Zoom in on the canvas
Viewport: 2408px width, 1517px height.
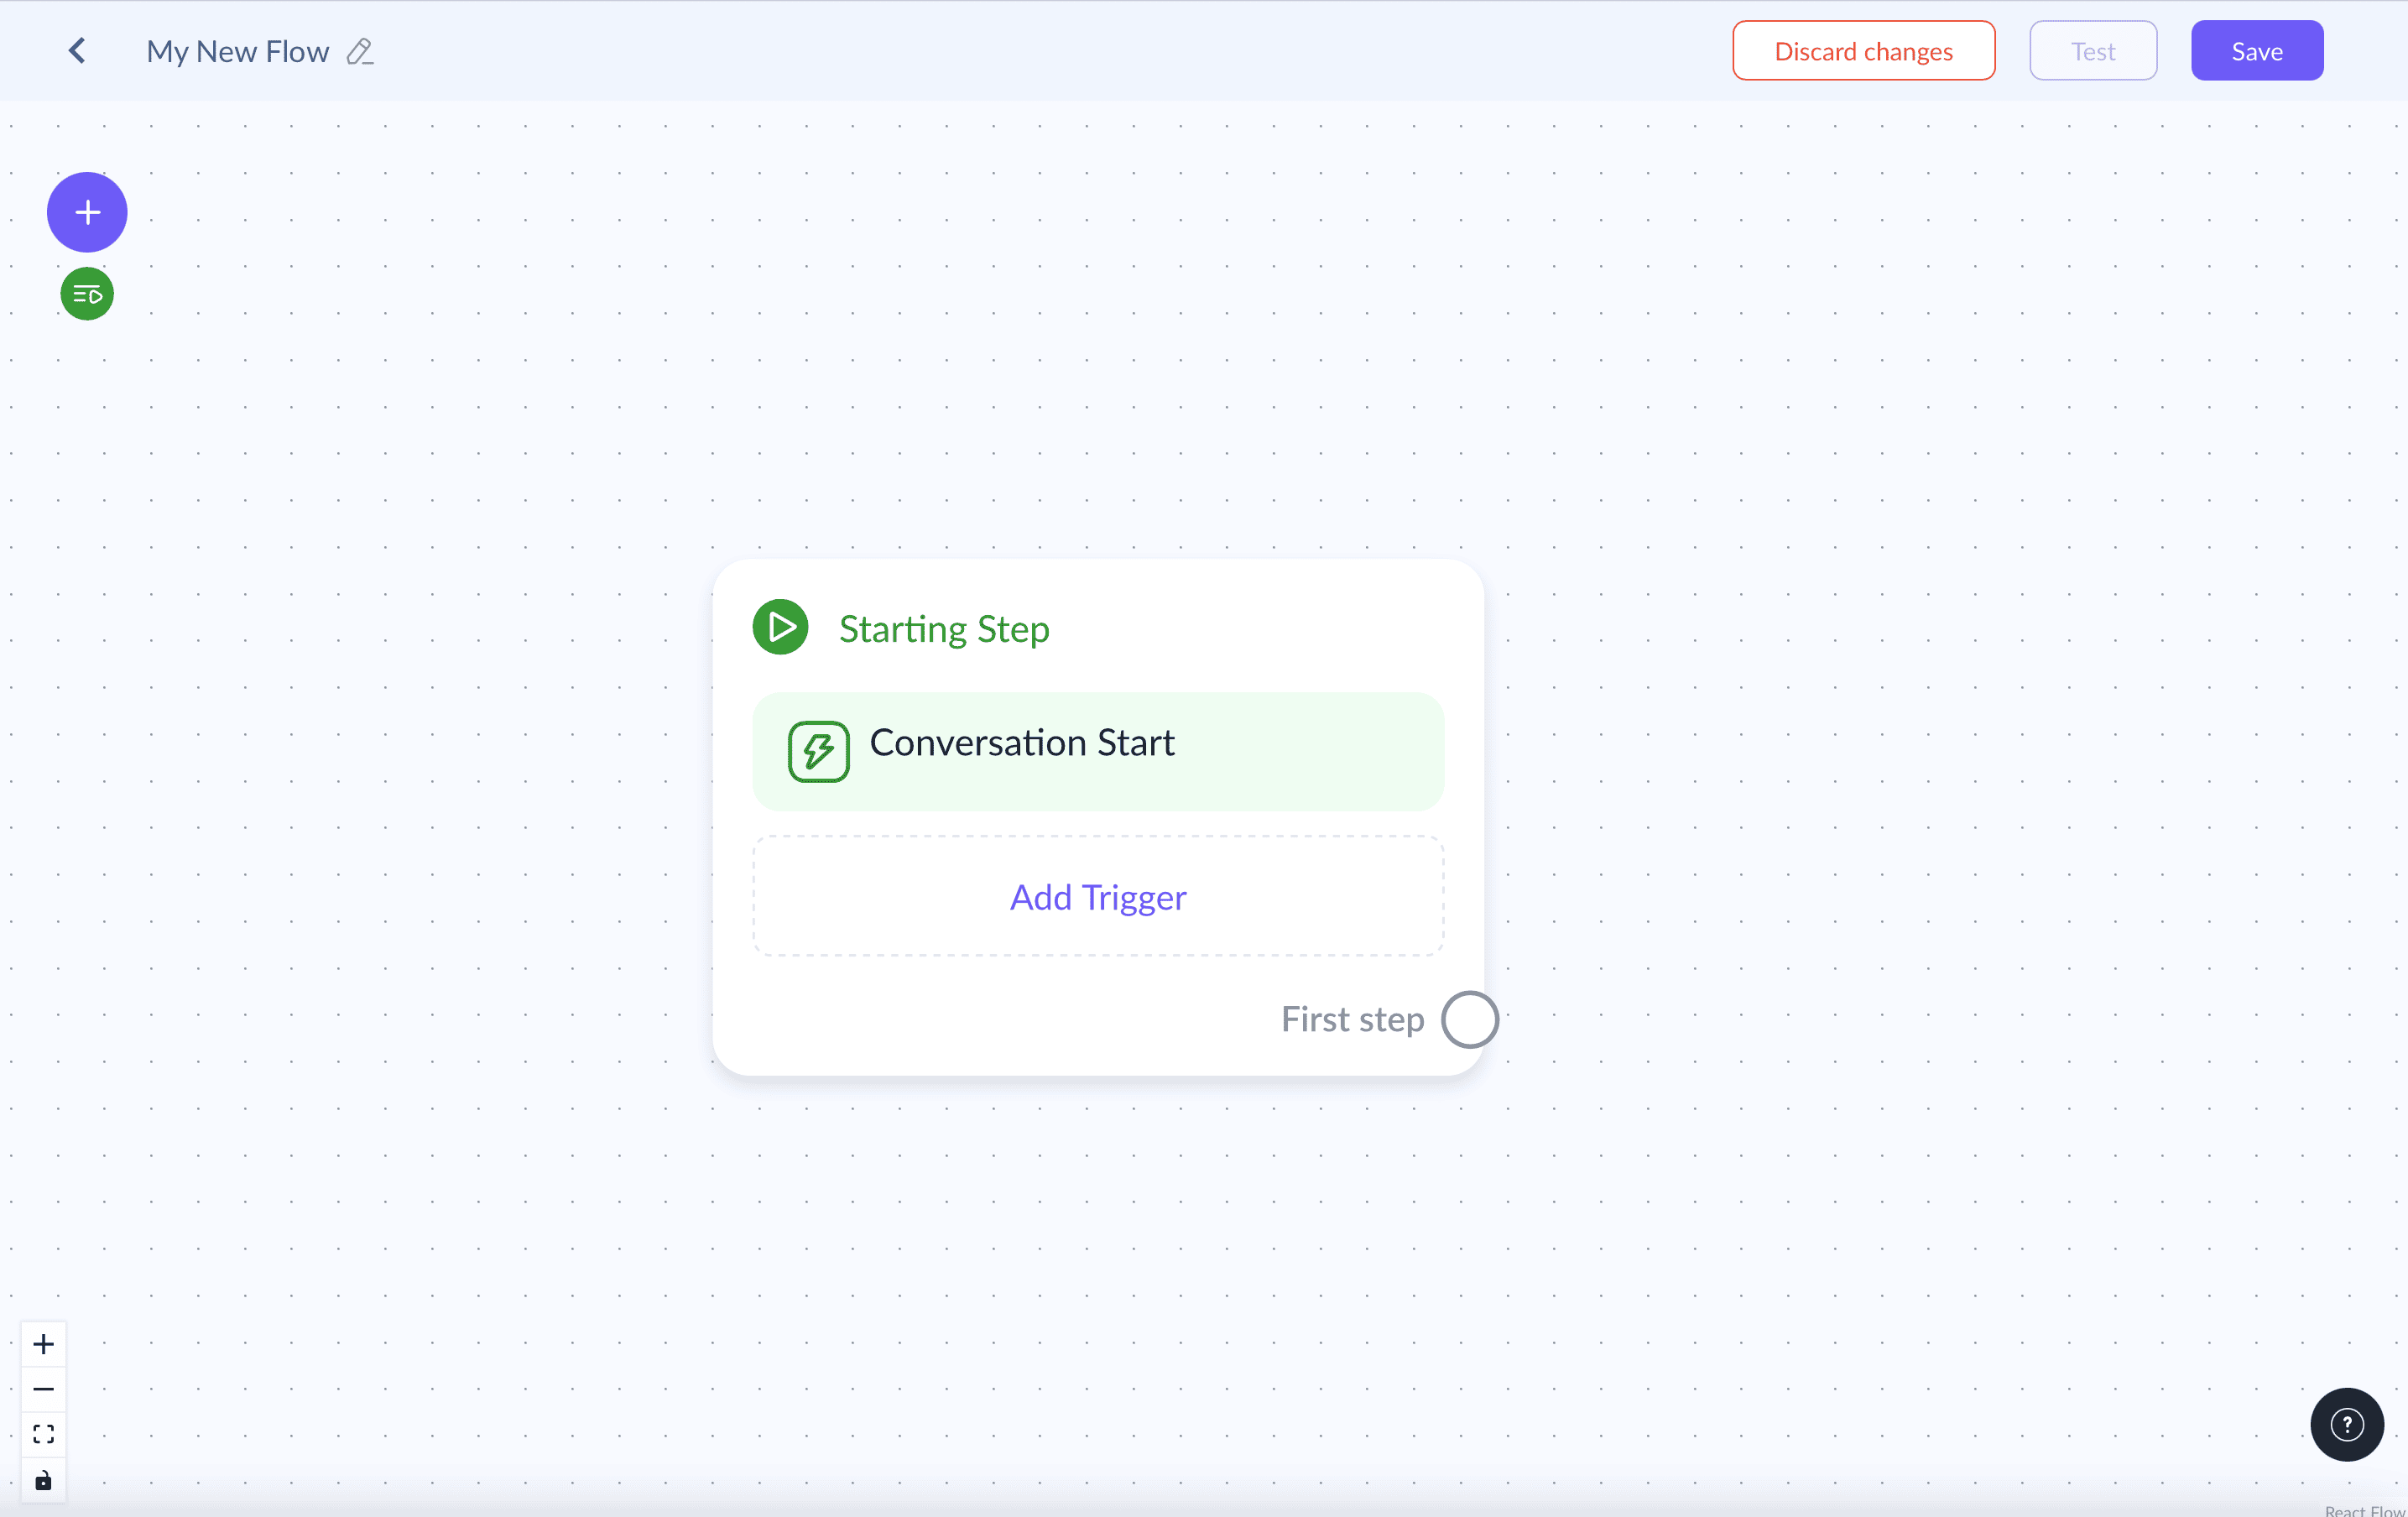[43, 1344]
